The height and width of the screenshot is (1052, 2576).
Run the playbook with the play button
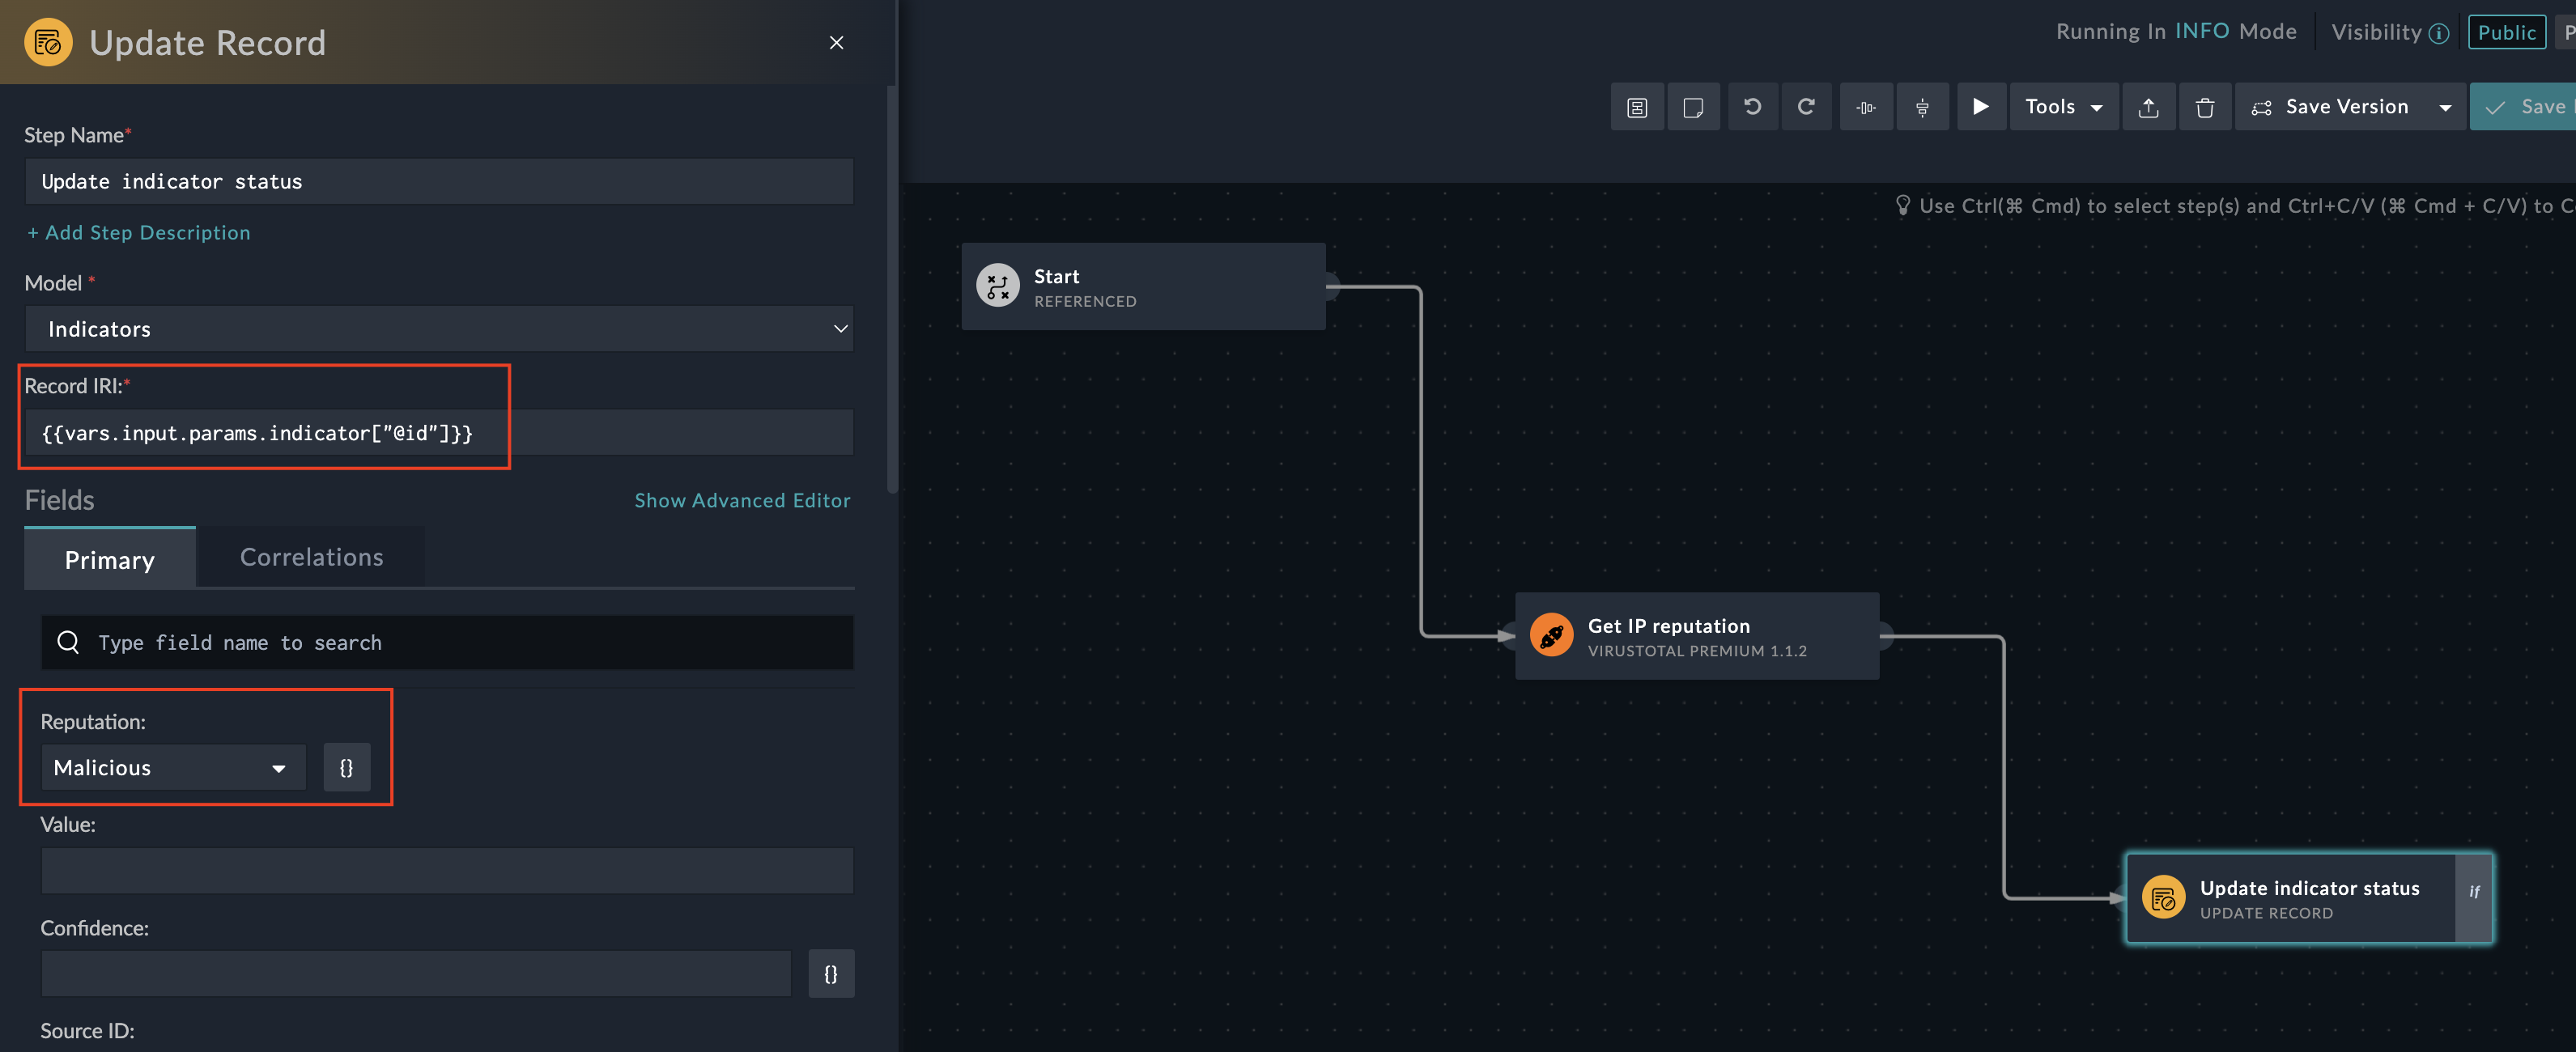point(1979,107)
